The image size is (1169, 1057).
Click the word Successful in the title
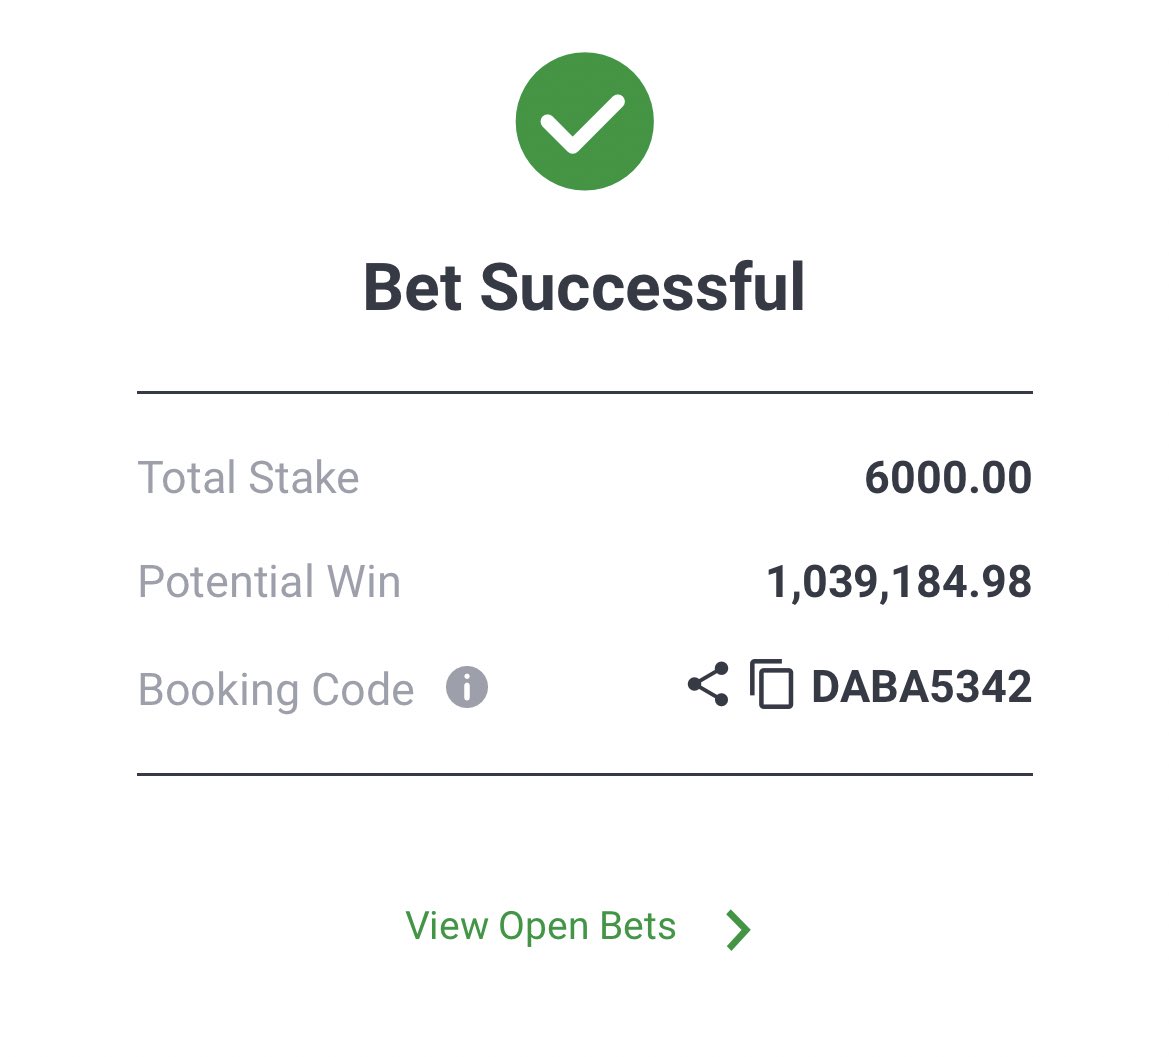coord(643,287)
